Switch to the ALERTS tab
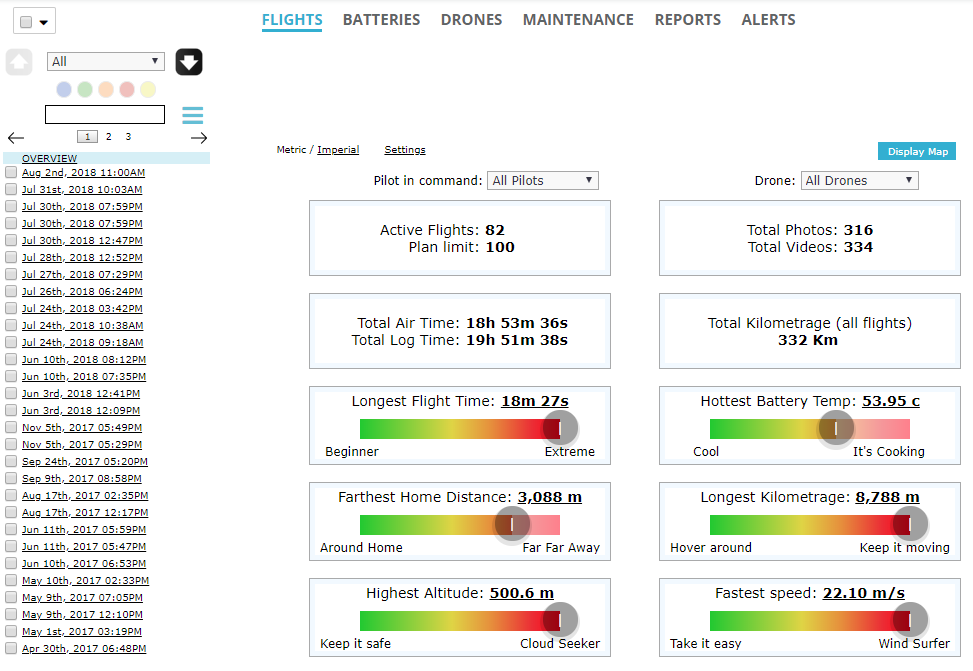 768,20
